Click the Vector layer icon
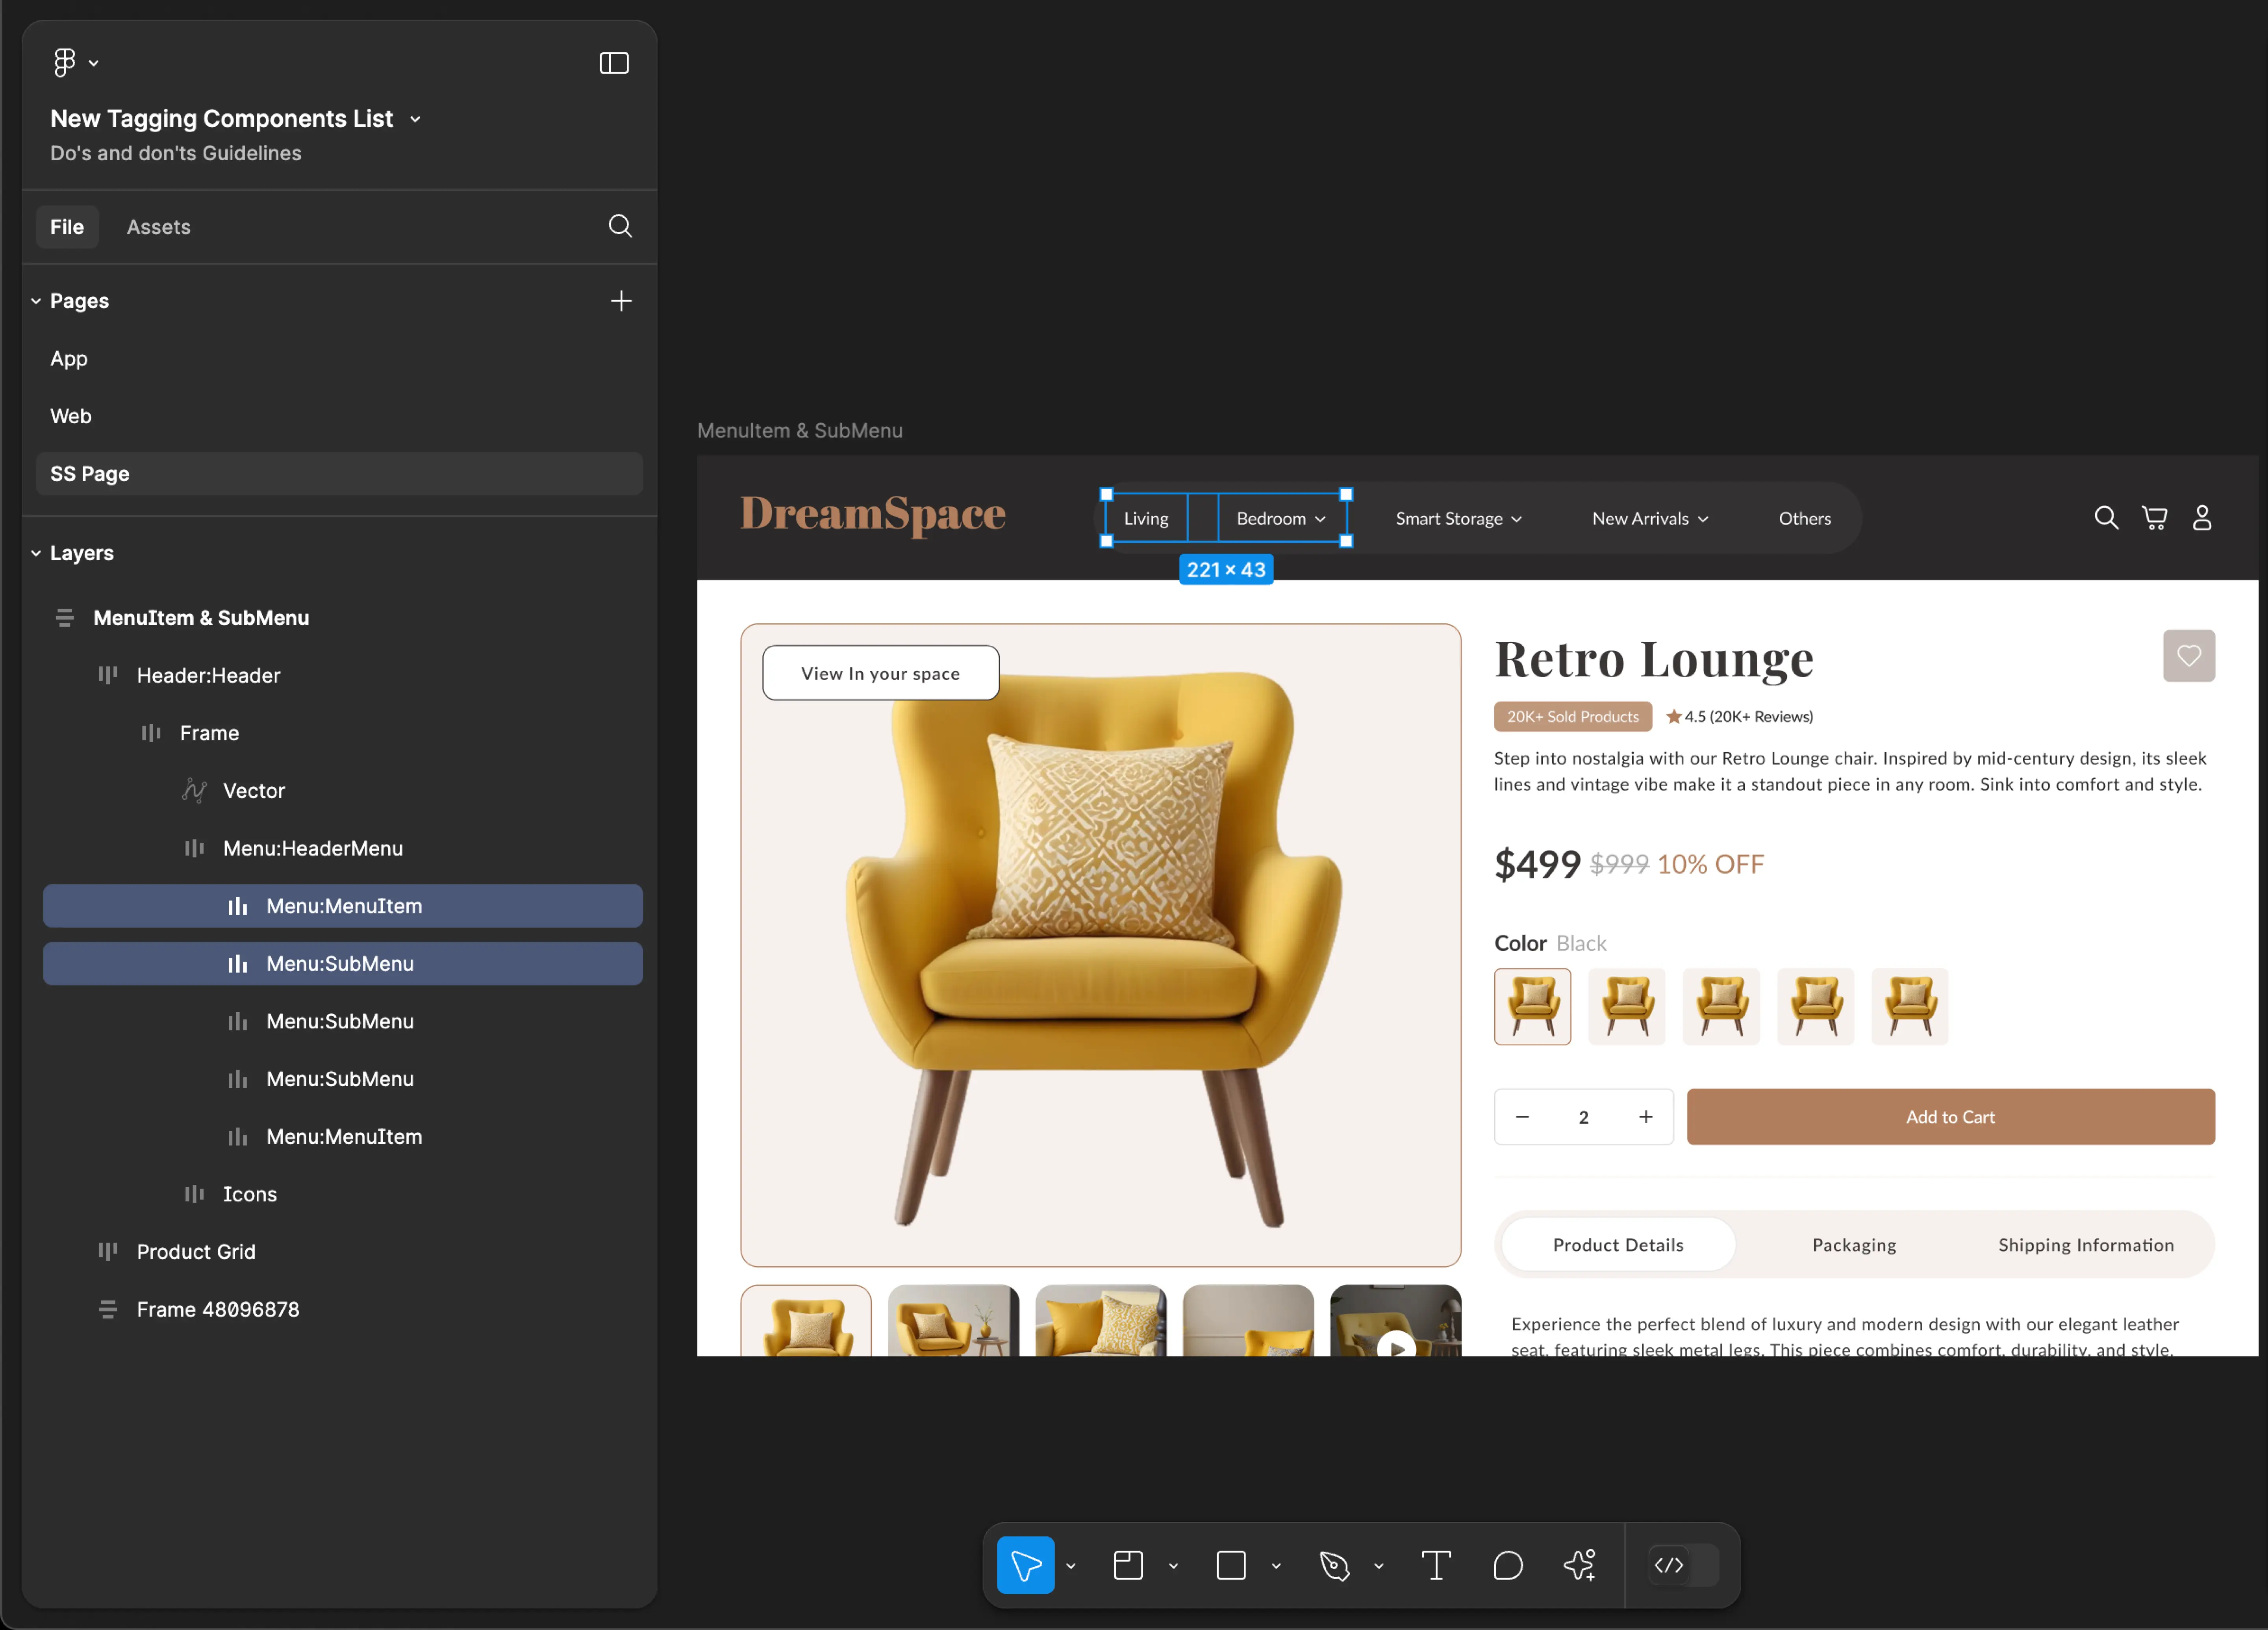Screen dimensions: 2268x1630 194,790
